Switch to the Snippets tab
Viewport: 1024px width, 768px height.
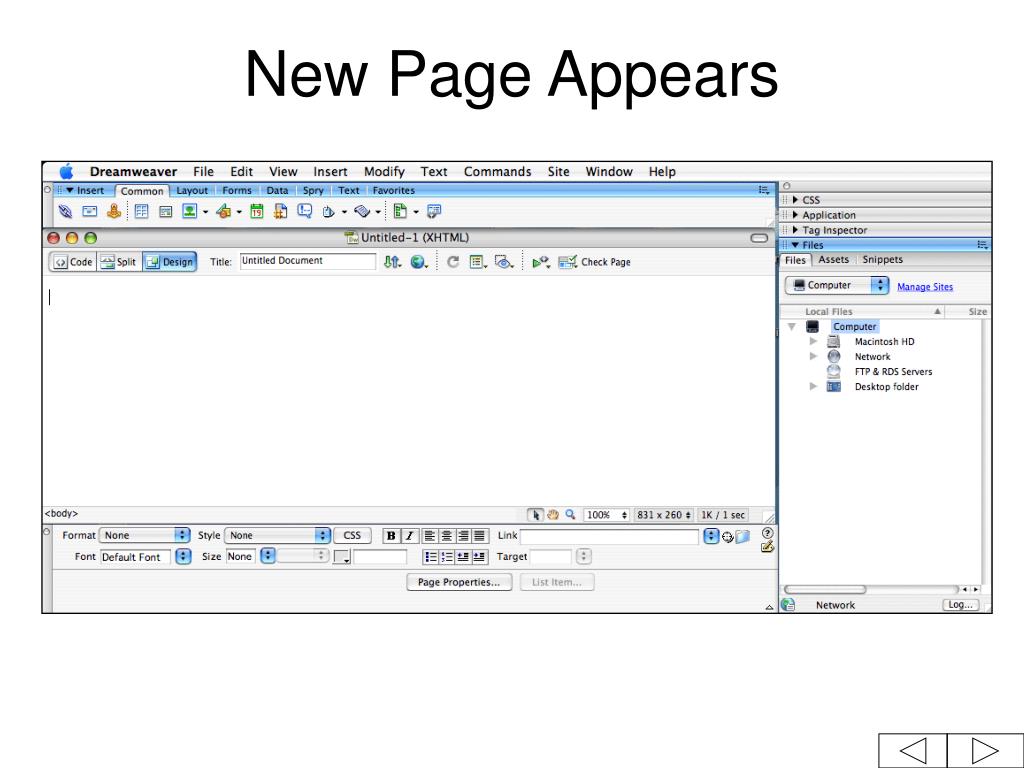pos(882,259)
